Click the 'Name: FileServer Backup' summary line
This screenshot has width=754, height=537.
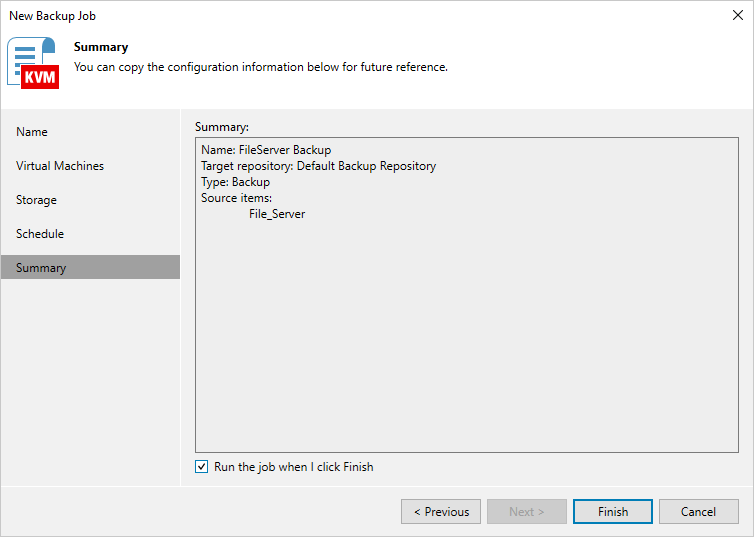266,150
